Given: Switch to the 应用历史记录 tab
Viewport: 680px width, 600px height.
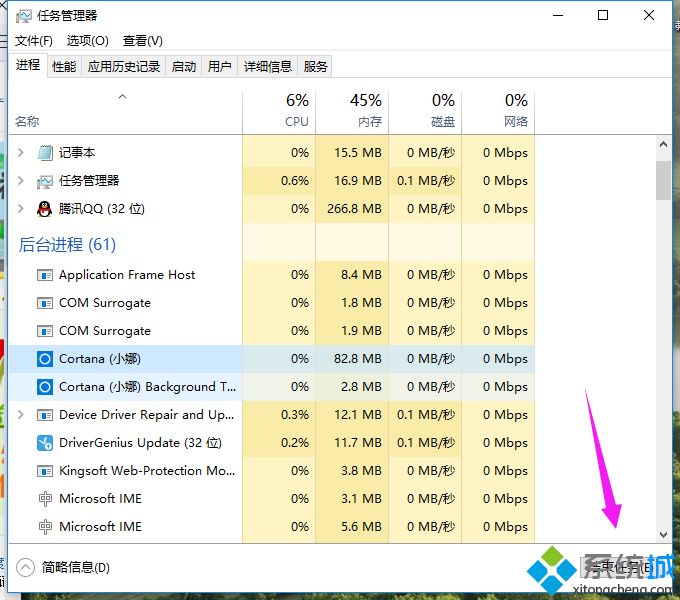Looking at the screenshot, I should pos(124,67).
